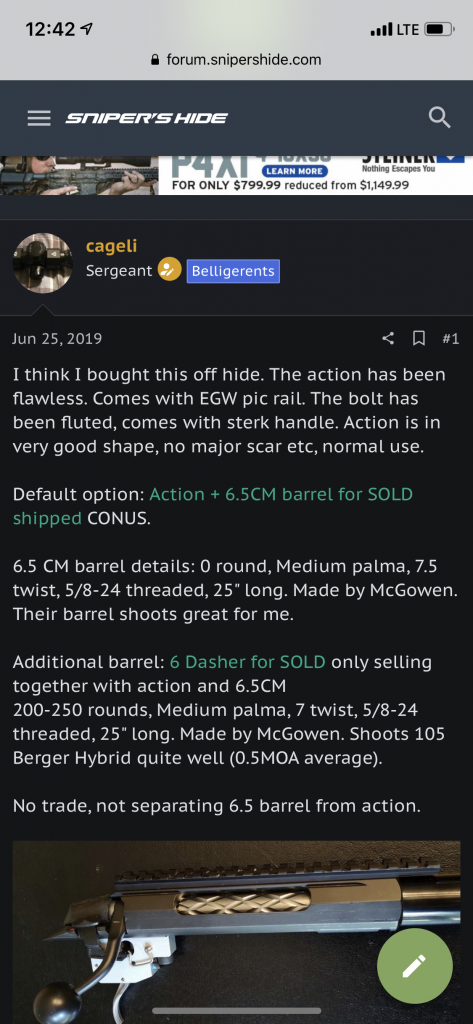Open cageli's user profile name
The width and height of the screenshot is (473, 1024).
112,246
